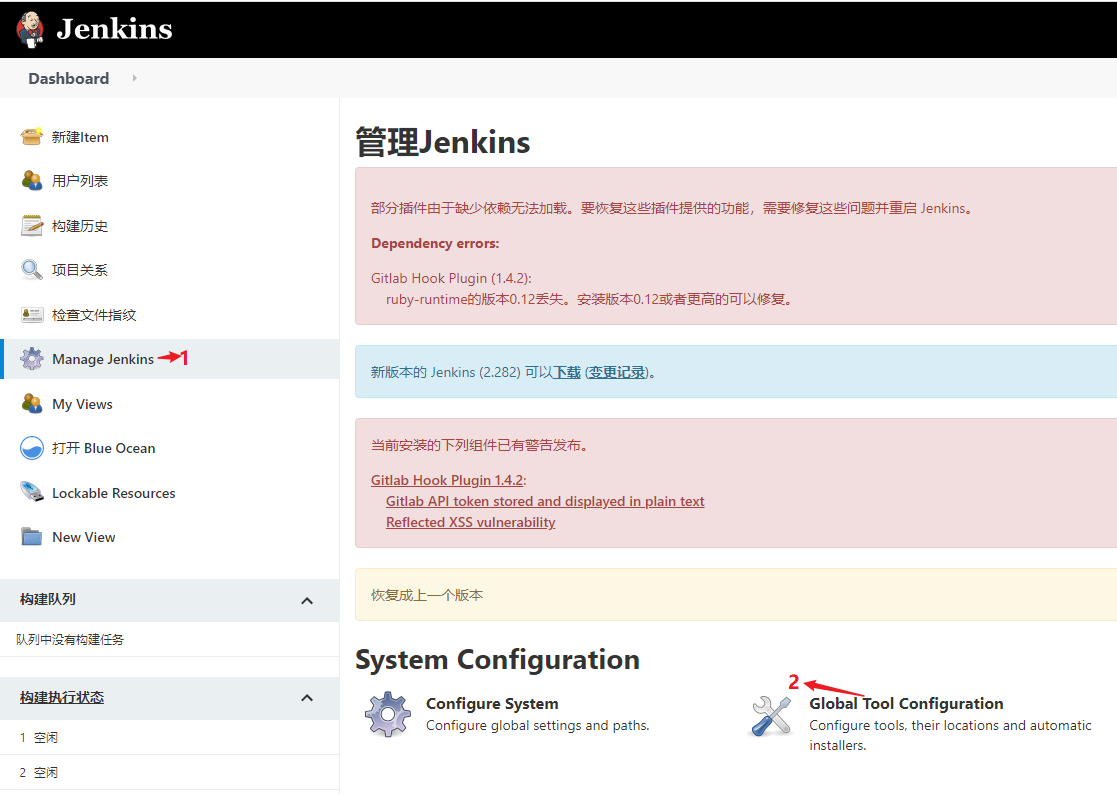Click the System Configuration section heading

(x=497, y=659)
